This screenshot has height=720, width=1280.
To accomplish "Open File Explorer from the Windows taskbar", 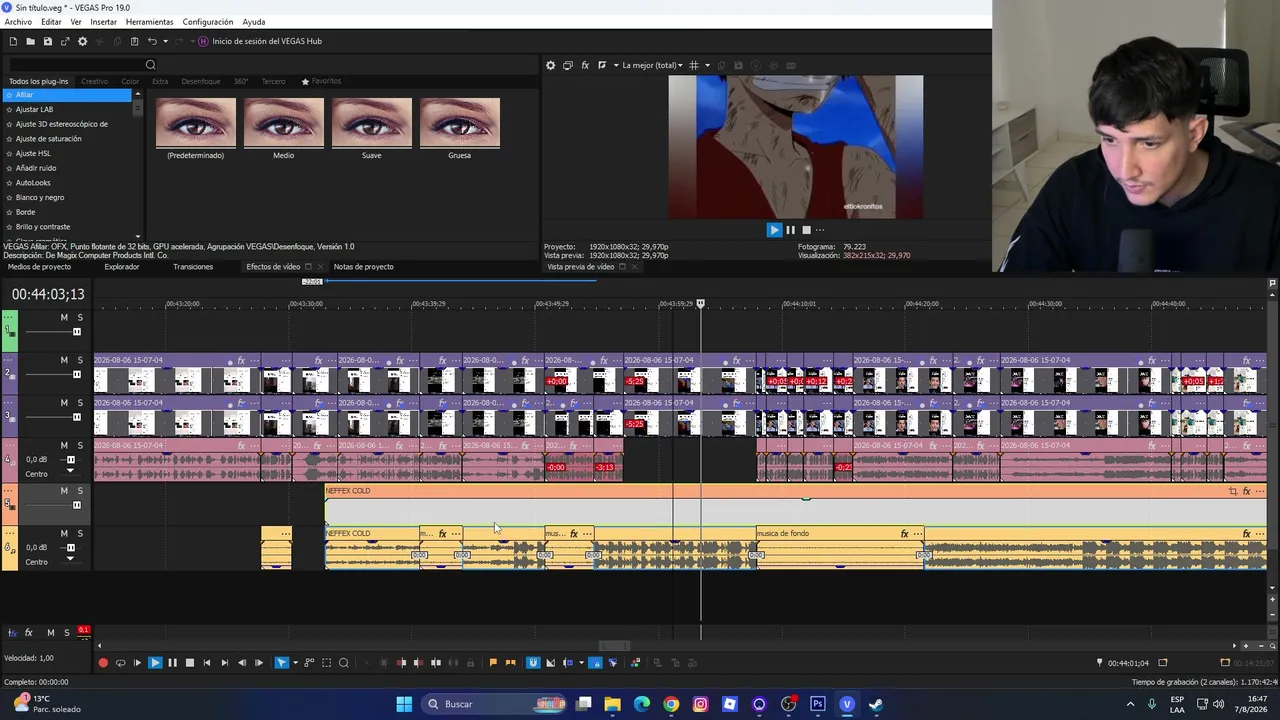I will [612, 704].
